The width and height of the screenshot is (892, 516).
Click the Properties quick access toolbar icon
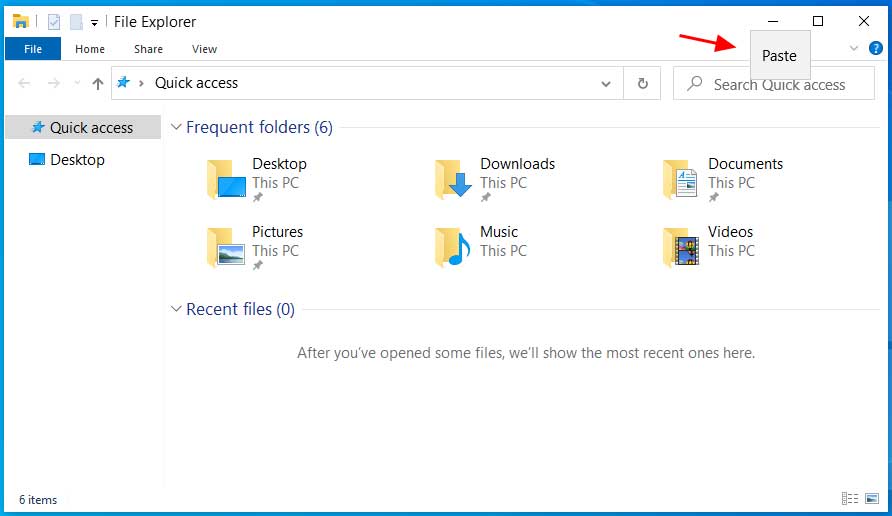click(54, 22)
